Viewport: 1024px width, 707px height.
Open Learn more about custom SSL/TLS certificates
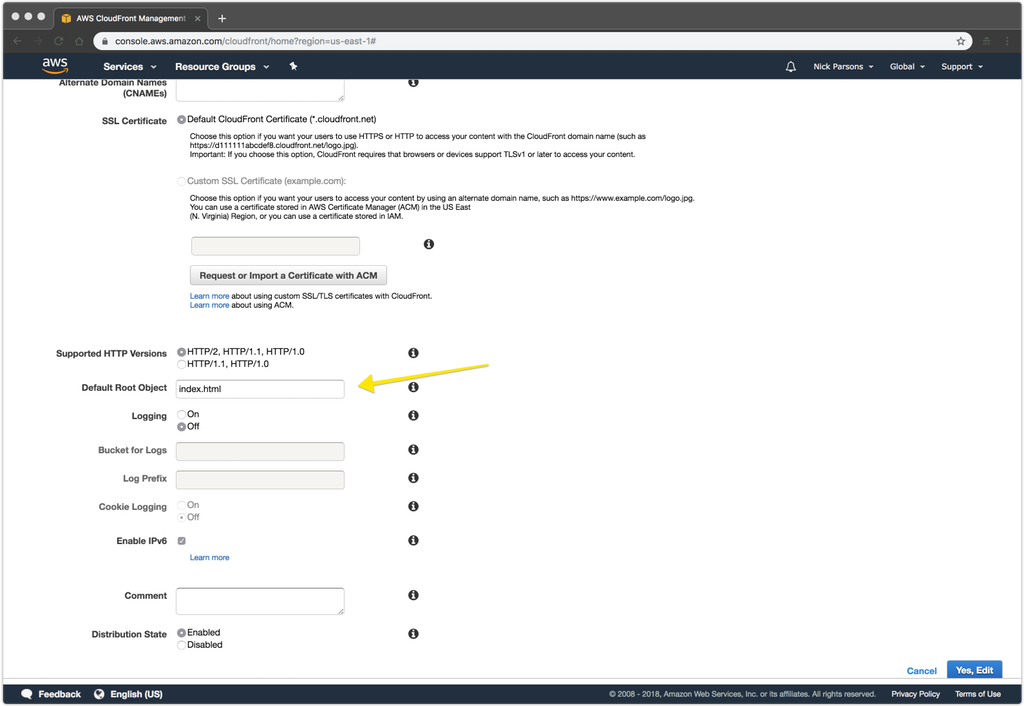click(209, 296)
